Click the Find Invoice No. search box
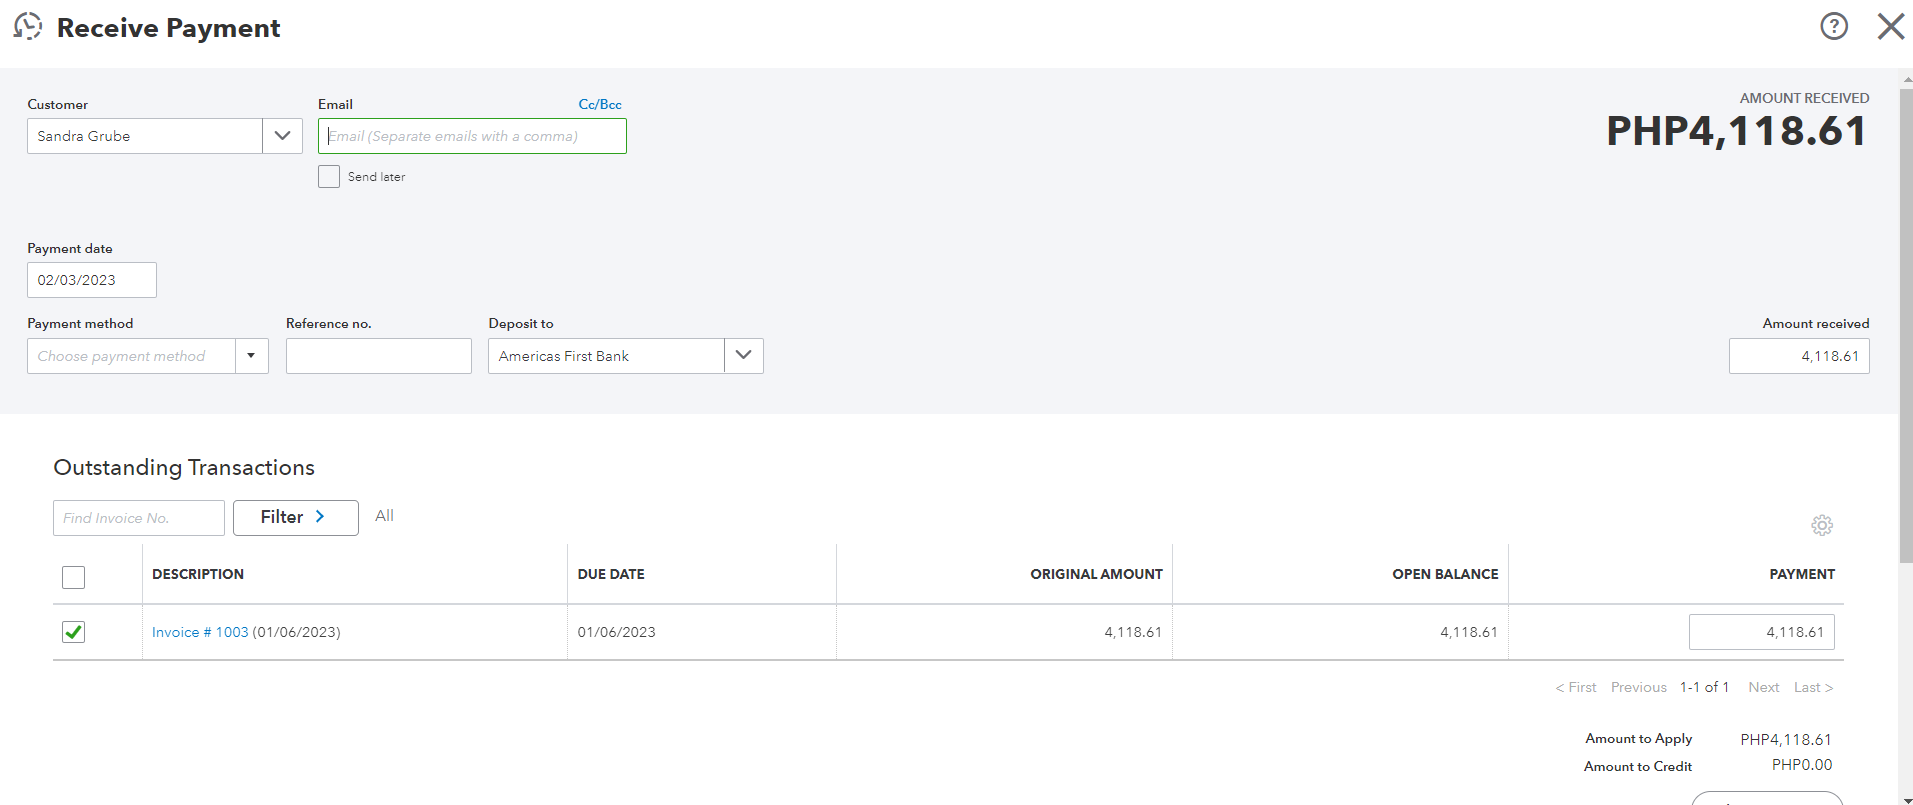The image size is (1913, 805). [x=138, y=518]
